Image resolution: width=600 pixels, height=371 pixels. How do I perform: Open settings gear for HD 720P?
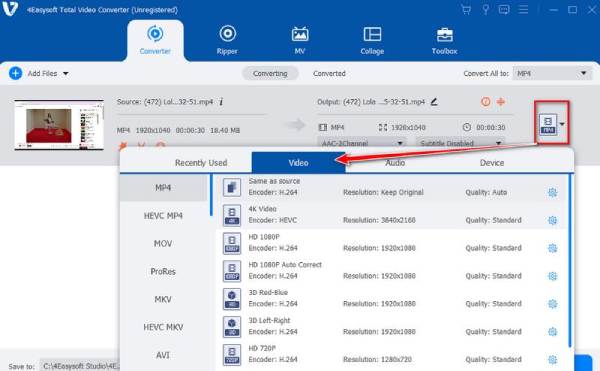tap(552, 360)
